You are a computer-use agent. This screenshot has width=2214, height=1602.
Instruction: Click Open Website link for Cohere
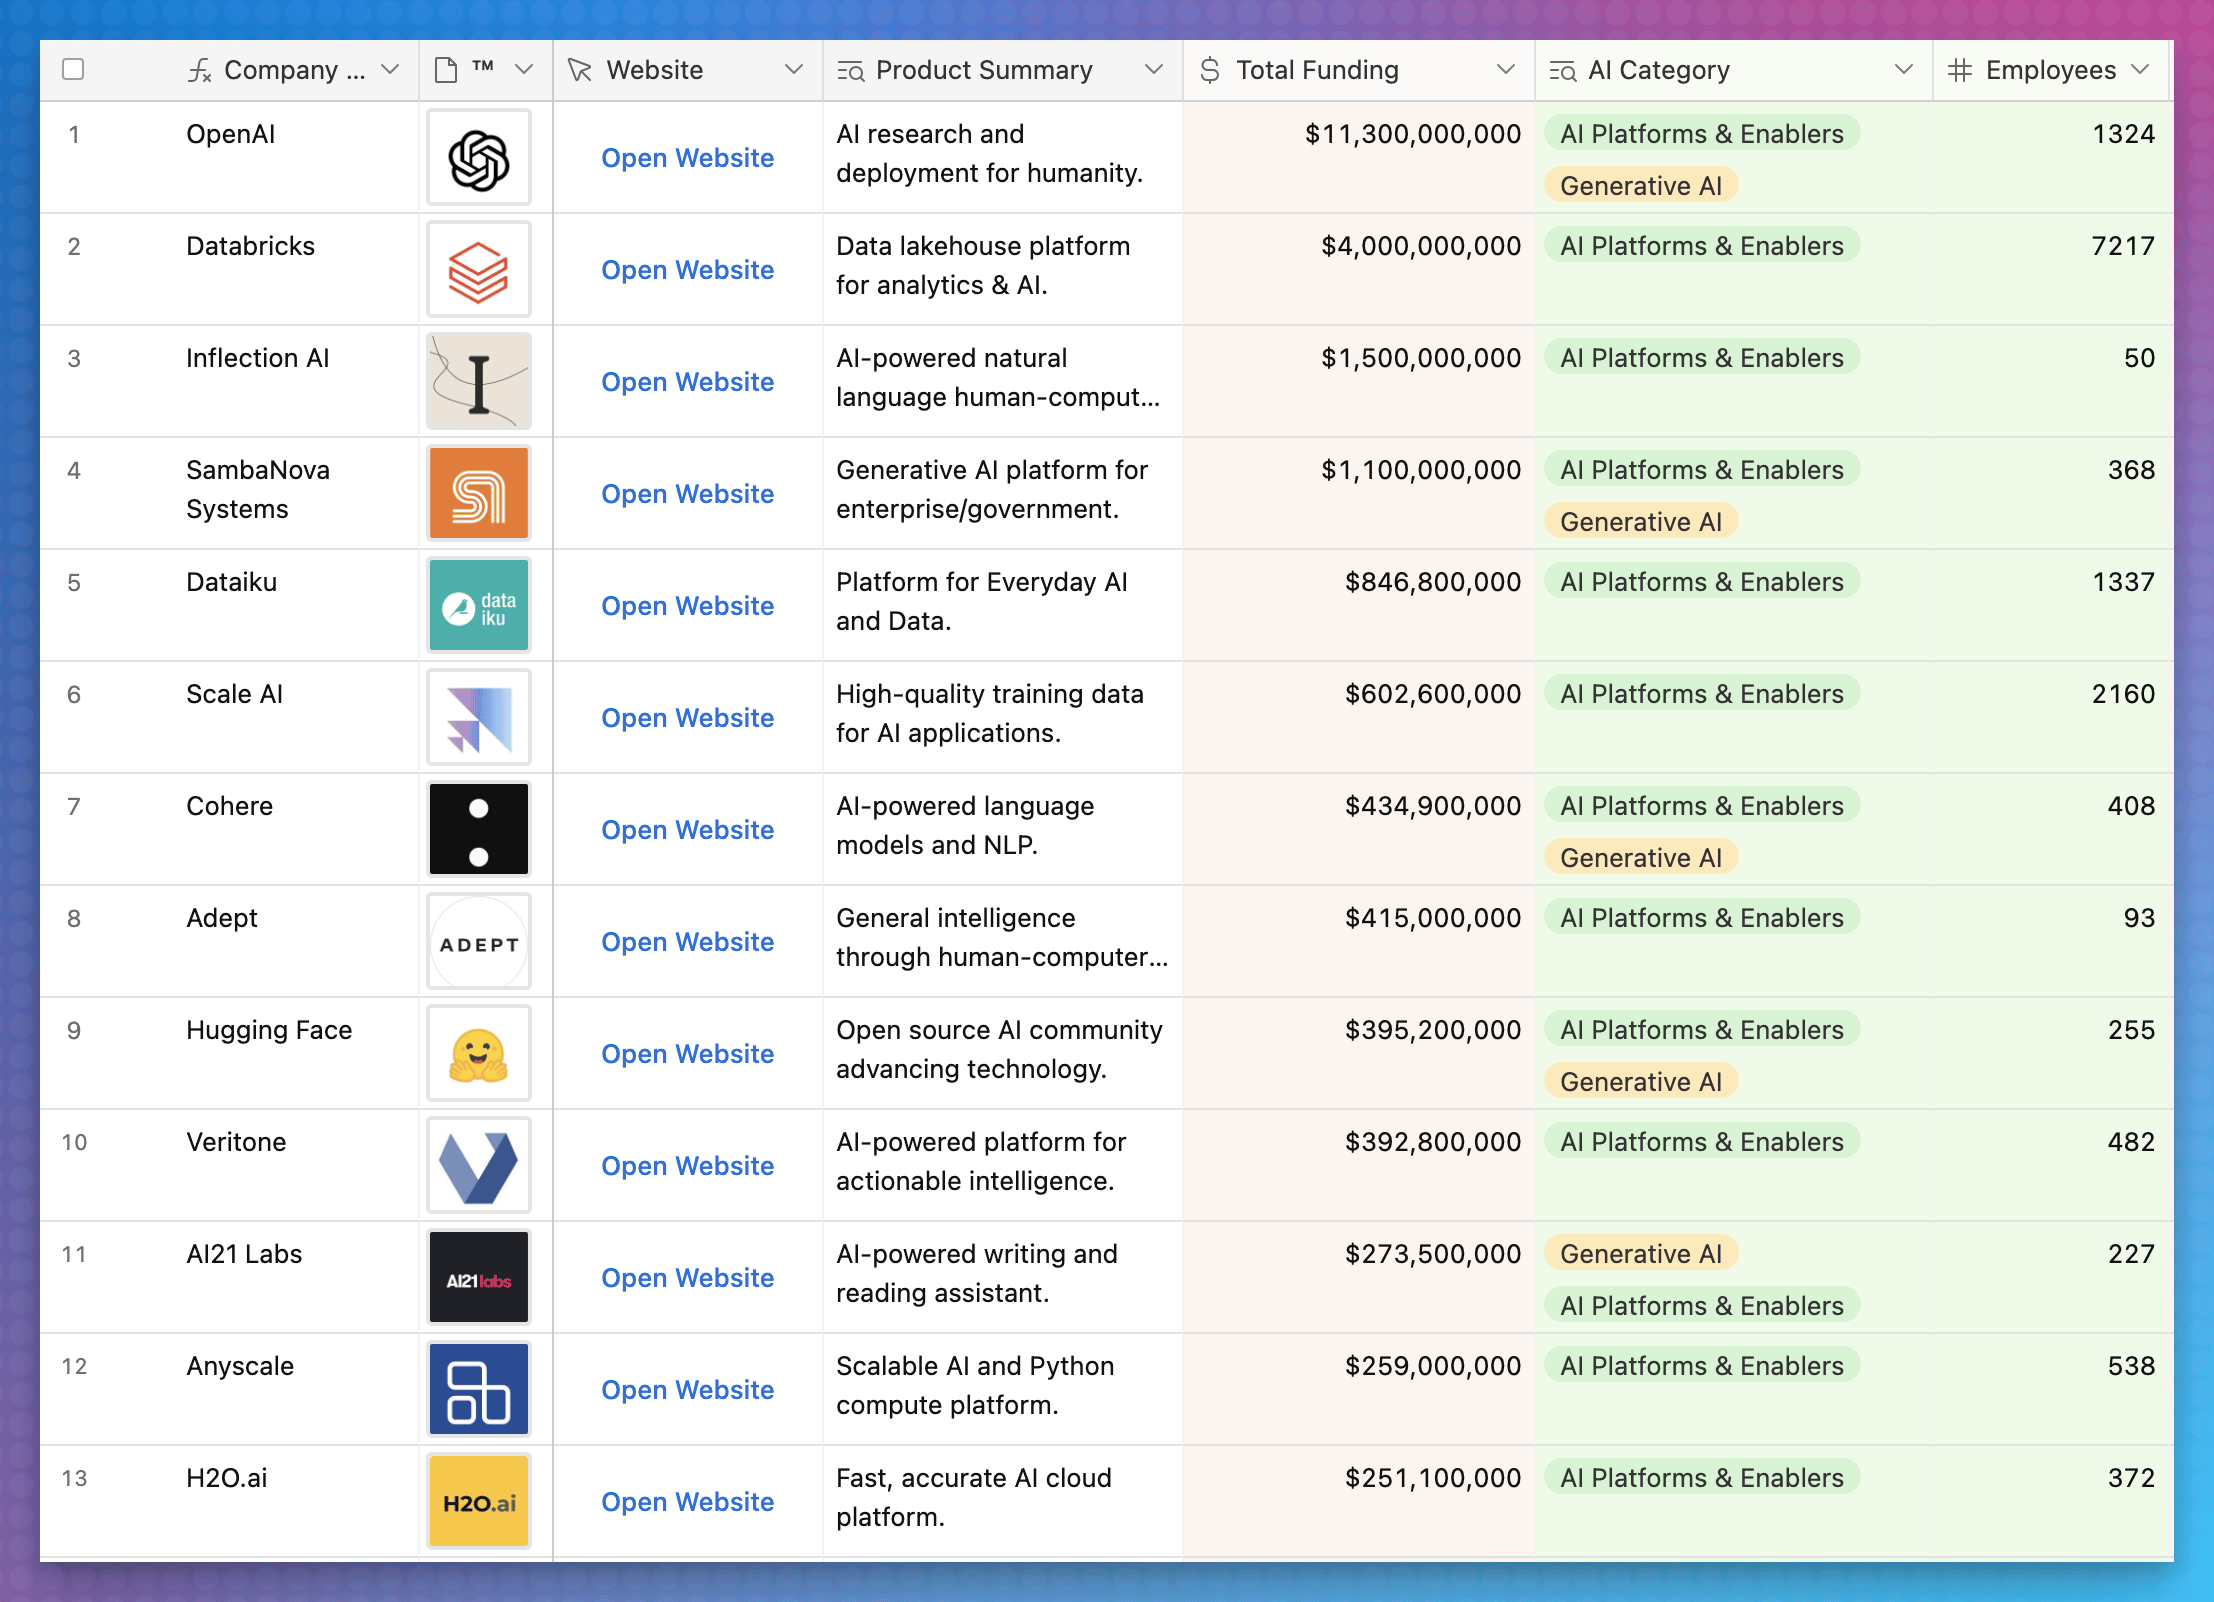pos(688,830)
